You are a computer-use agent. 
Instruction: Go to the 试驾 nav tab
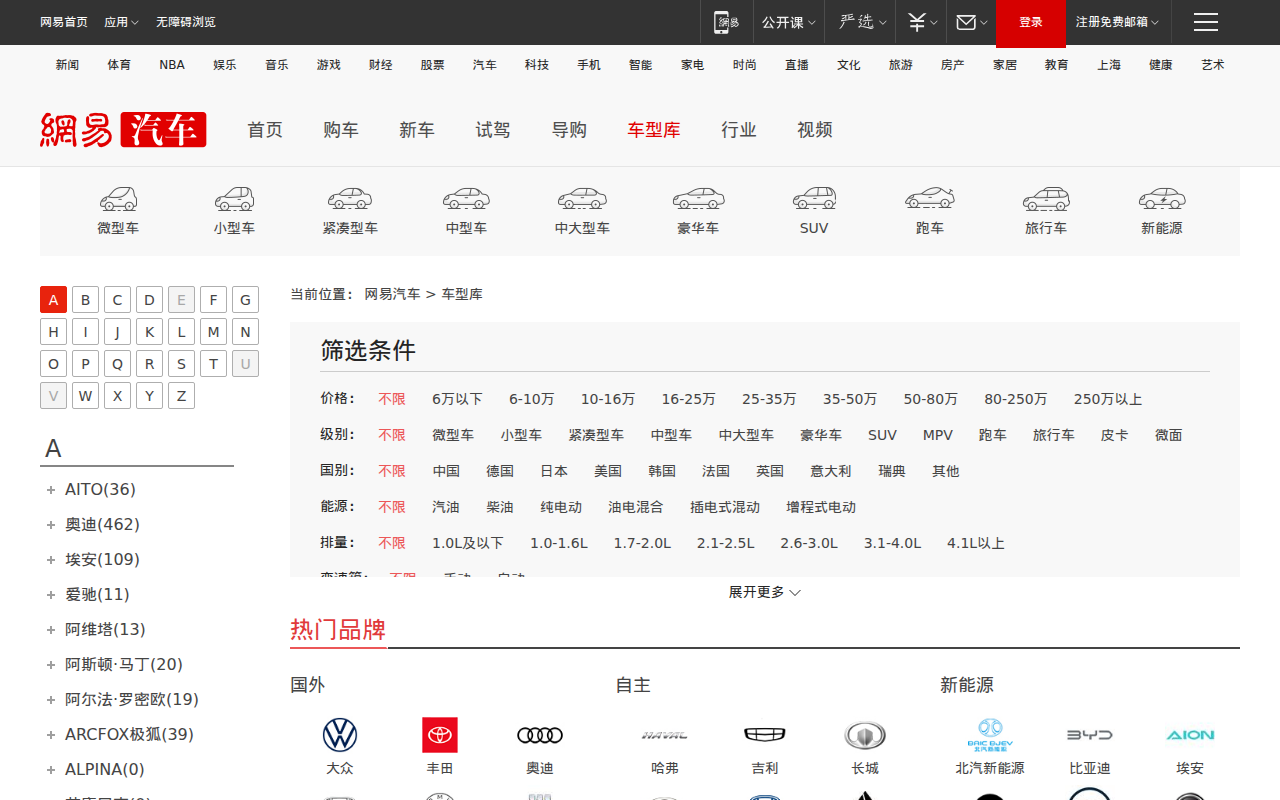point(493,130)
